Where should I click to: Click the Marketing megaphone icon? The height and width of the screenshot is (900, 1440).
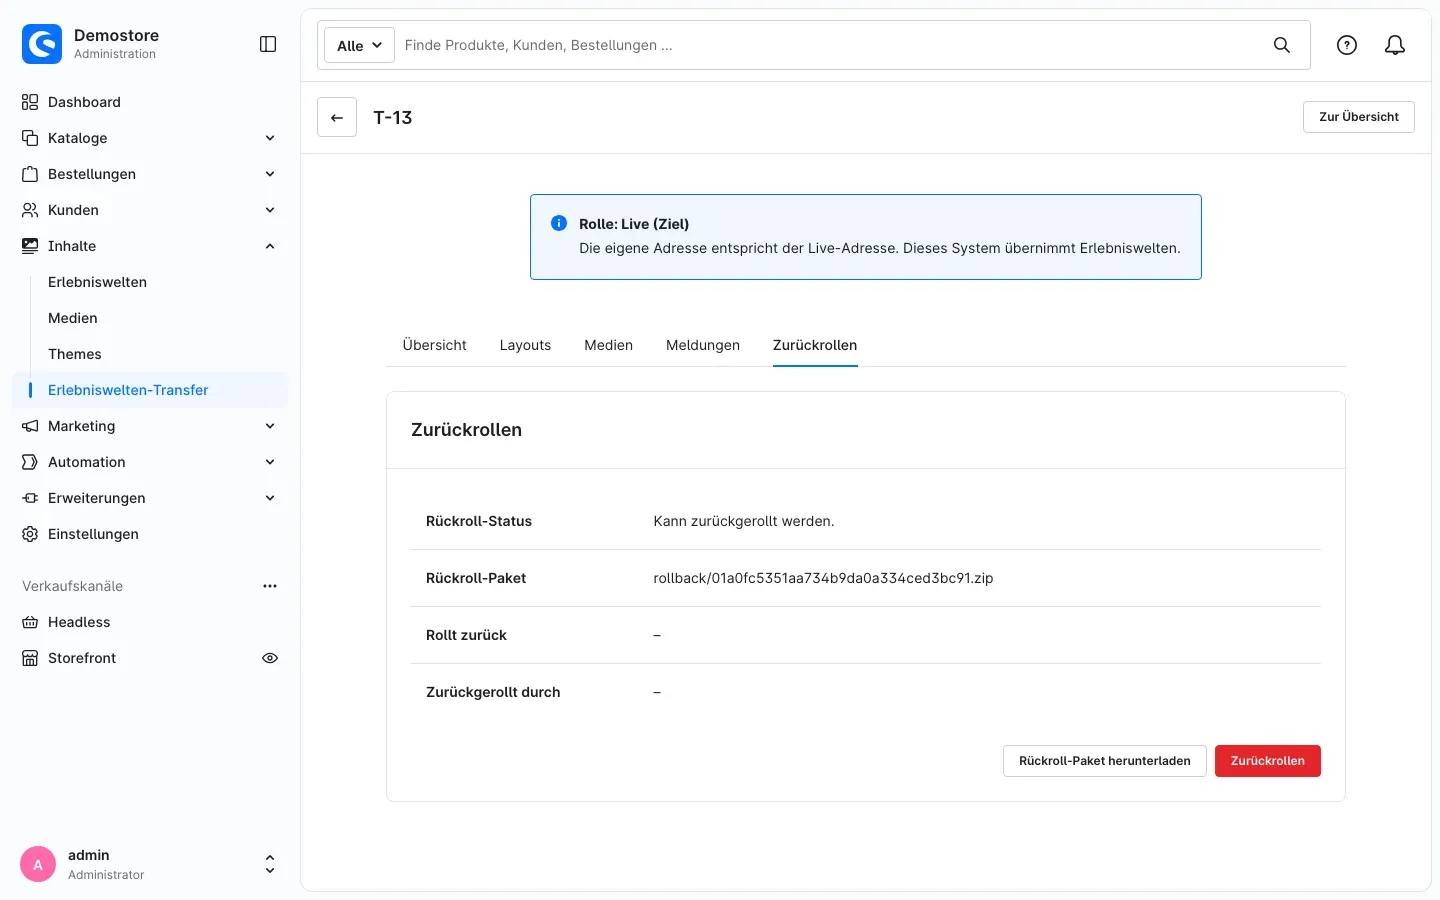coord(30,426)
